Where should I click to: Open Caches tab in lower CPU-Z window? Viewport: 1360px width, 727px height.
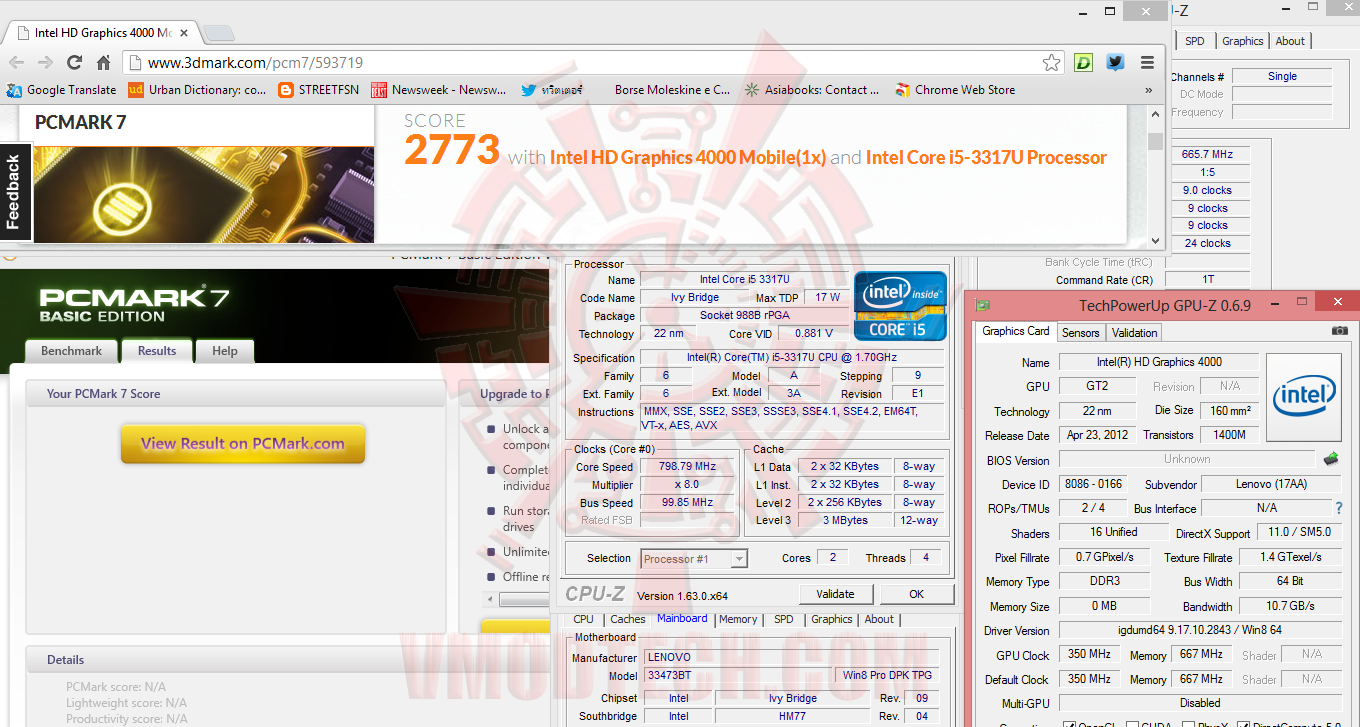[x=628, y=619]
